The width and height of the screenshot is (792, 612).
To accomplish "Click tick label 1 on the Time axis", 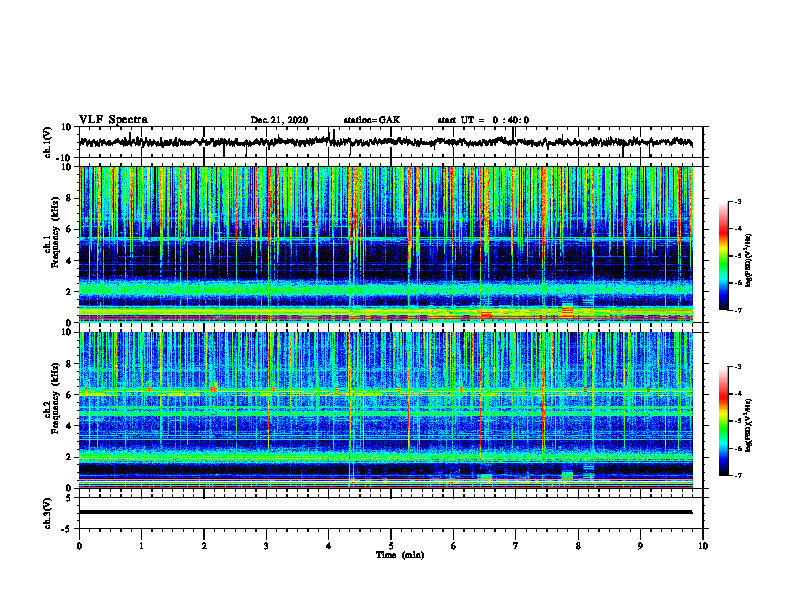I will click(141, 546).
